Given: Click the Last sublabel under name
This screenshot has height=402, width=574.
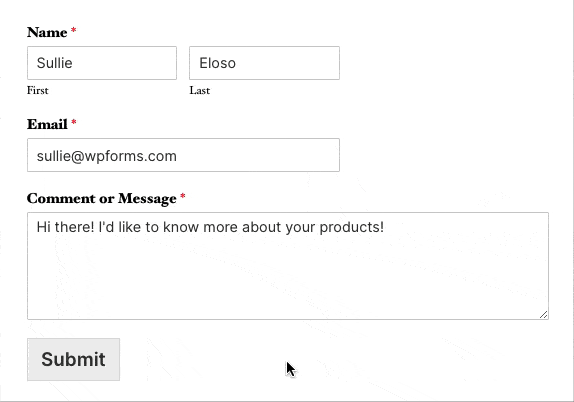Looking at the screenshot, I should [200, 90].
